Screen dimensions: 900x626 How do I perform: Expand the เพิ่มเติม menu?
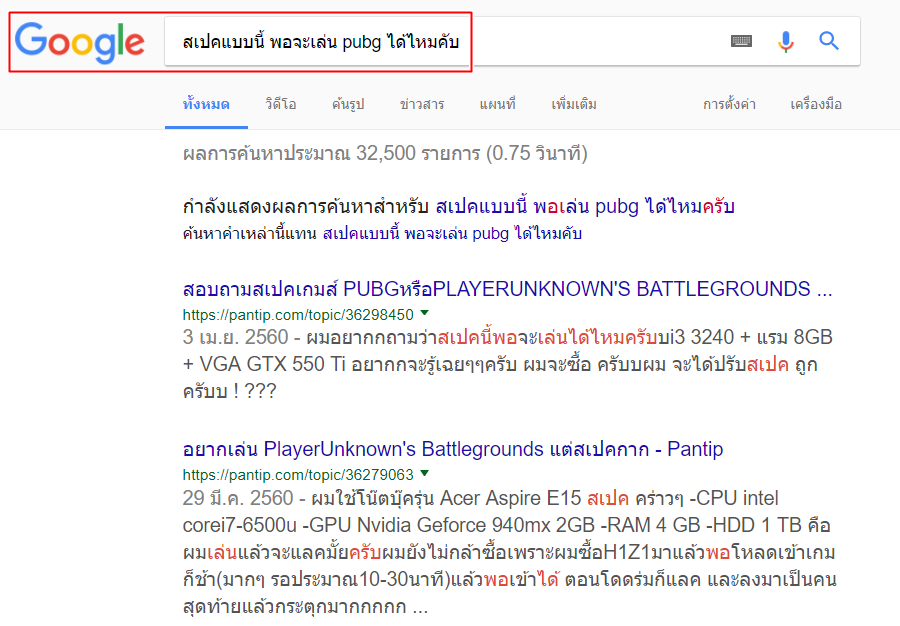click(574, 104)
